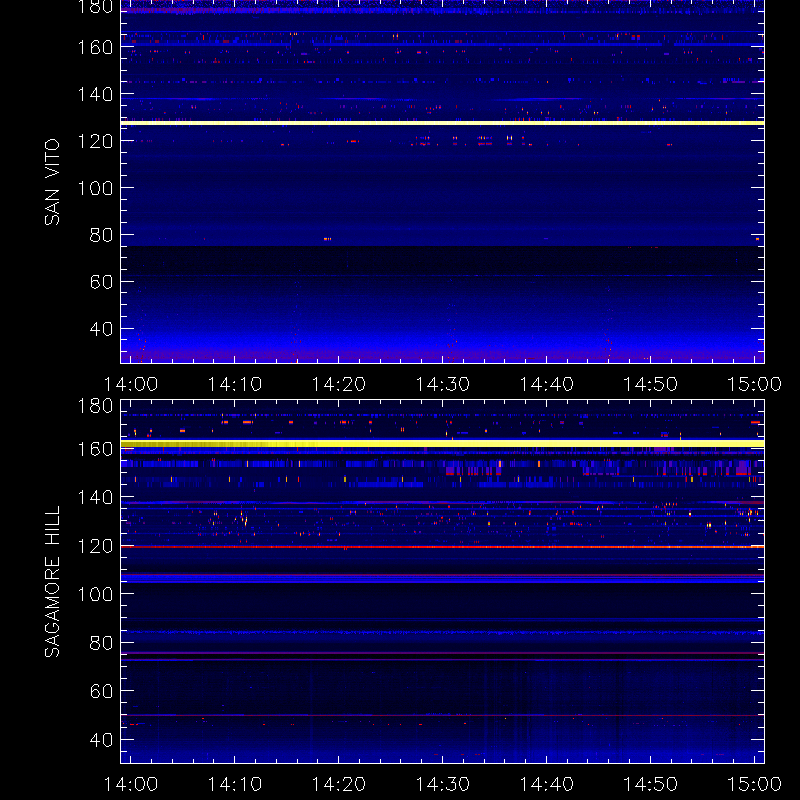The image size is (800, 800).
Task: Click the yellow band near 160 in the Sagamore Hill spectrogram
Action: point(442,444)
